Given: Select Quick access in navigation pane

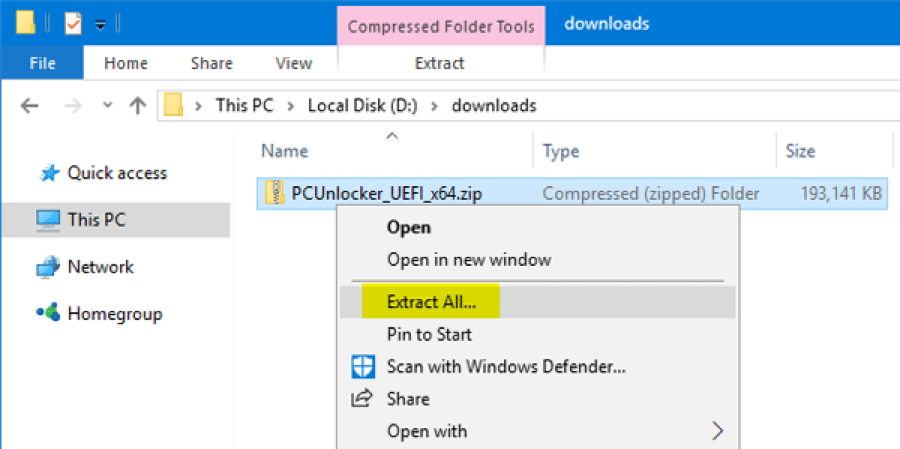Looking at the screenshot, I should point(117,173).
